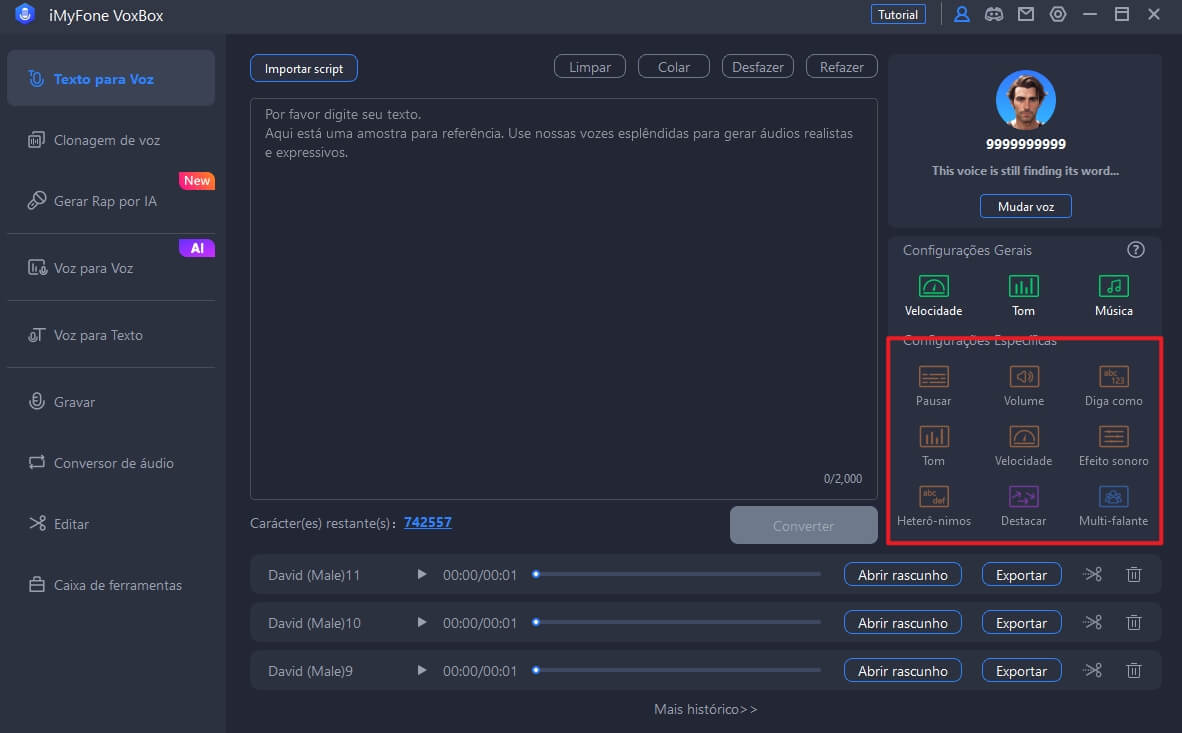
Task: Open Caixa de ferramentas section
Action: coord(111,585)
